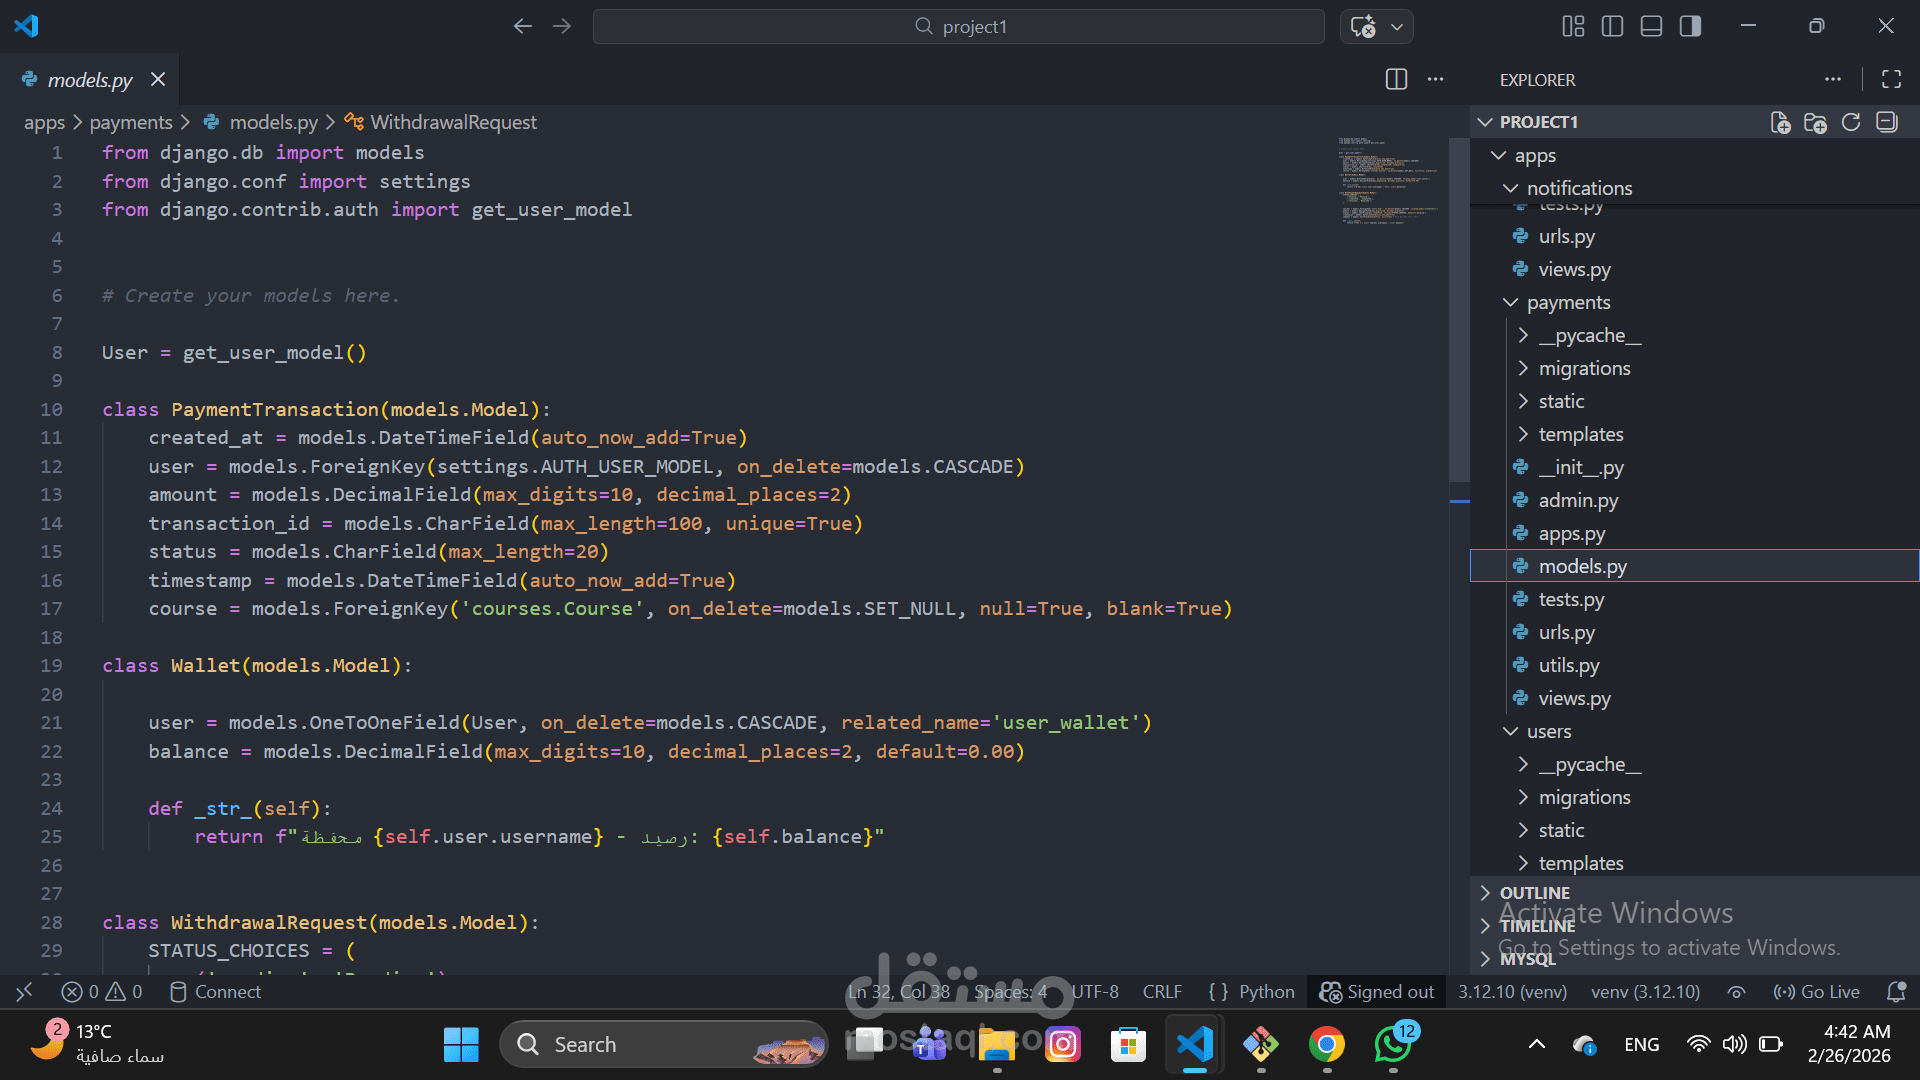Expand the OUTLINE section
The width and height of the screenshot is (1920, 1080).
tap(1534, 892)
